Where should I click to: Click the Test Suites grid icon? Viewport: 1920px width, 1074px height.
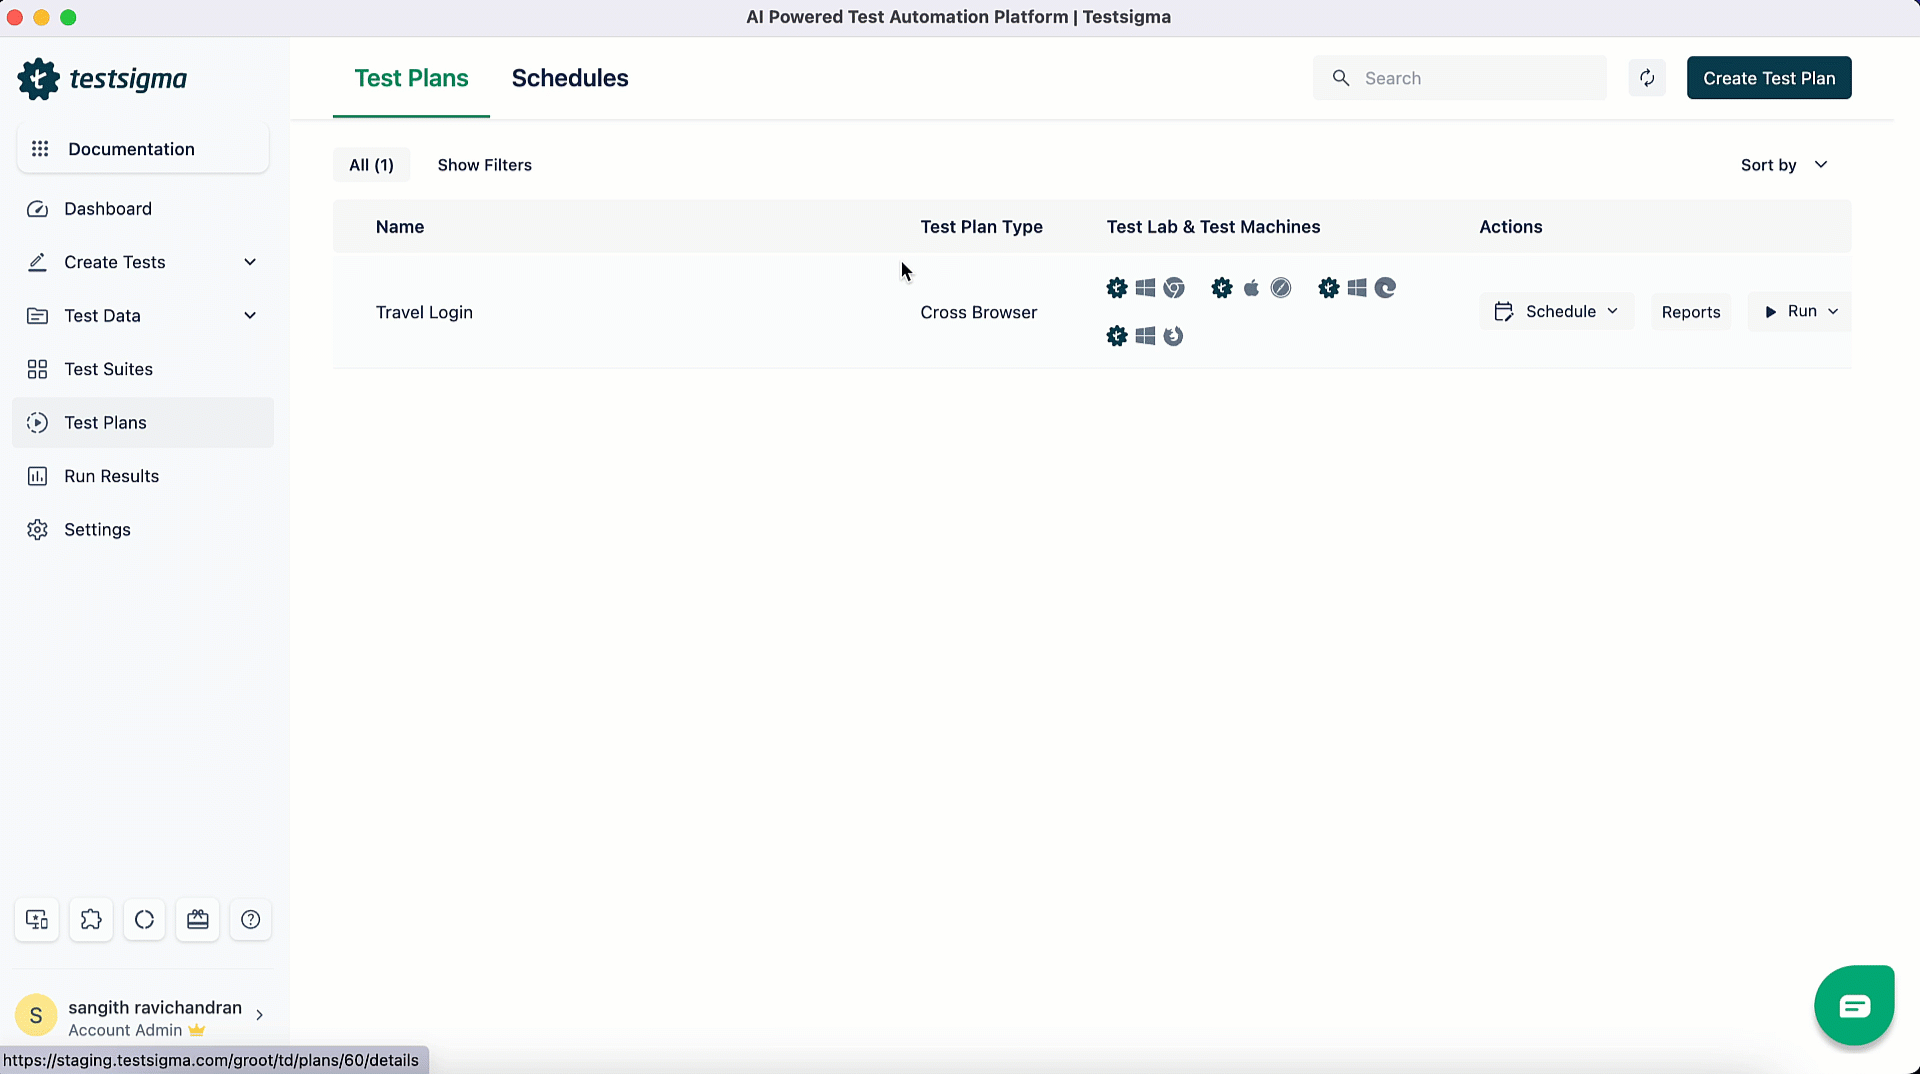[37, 369]
